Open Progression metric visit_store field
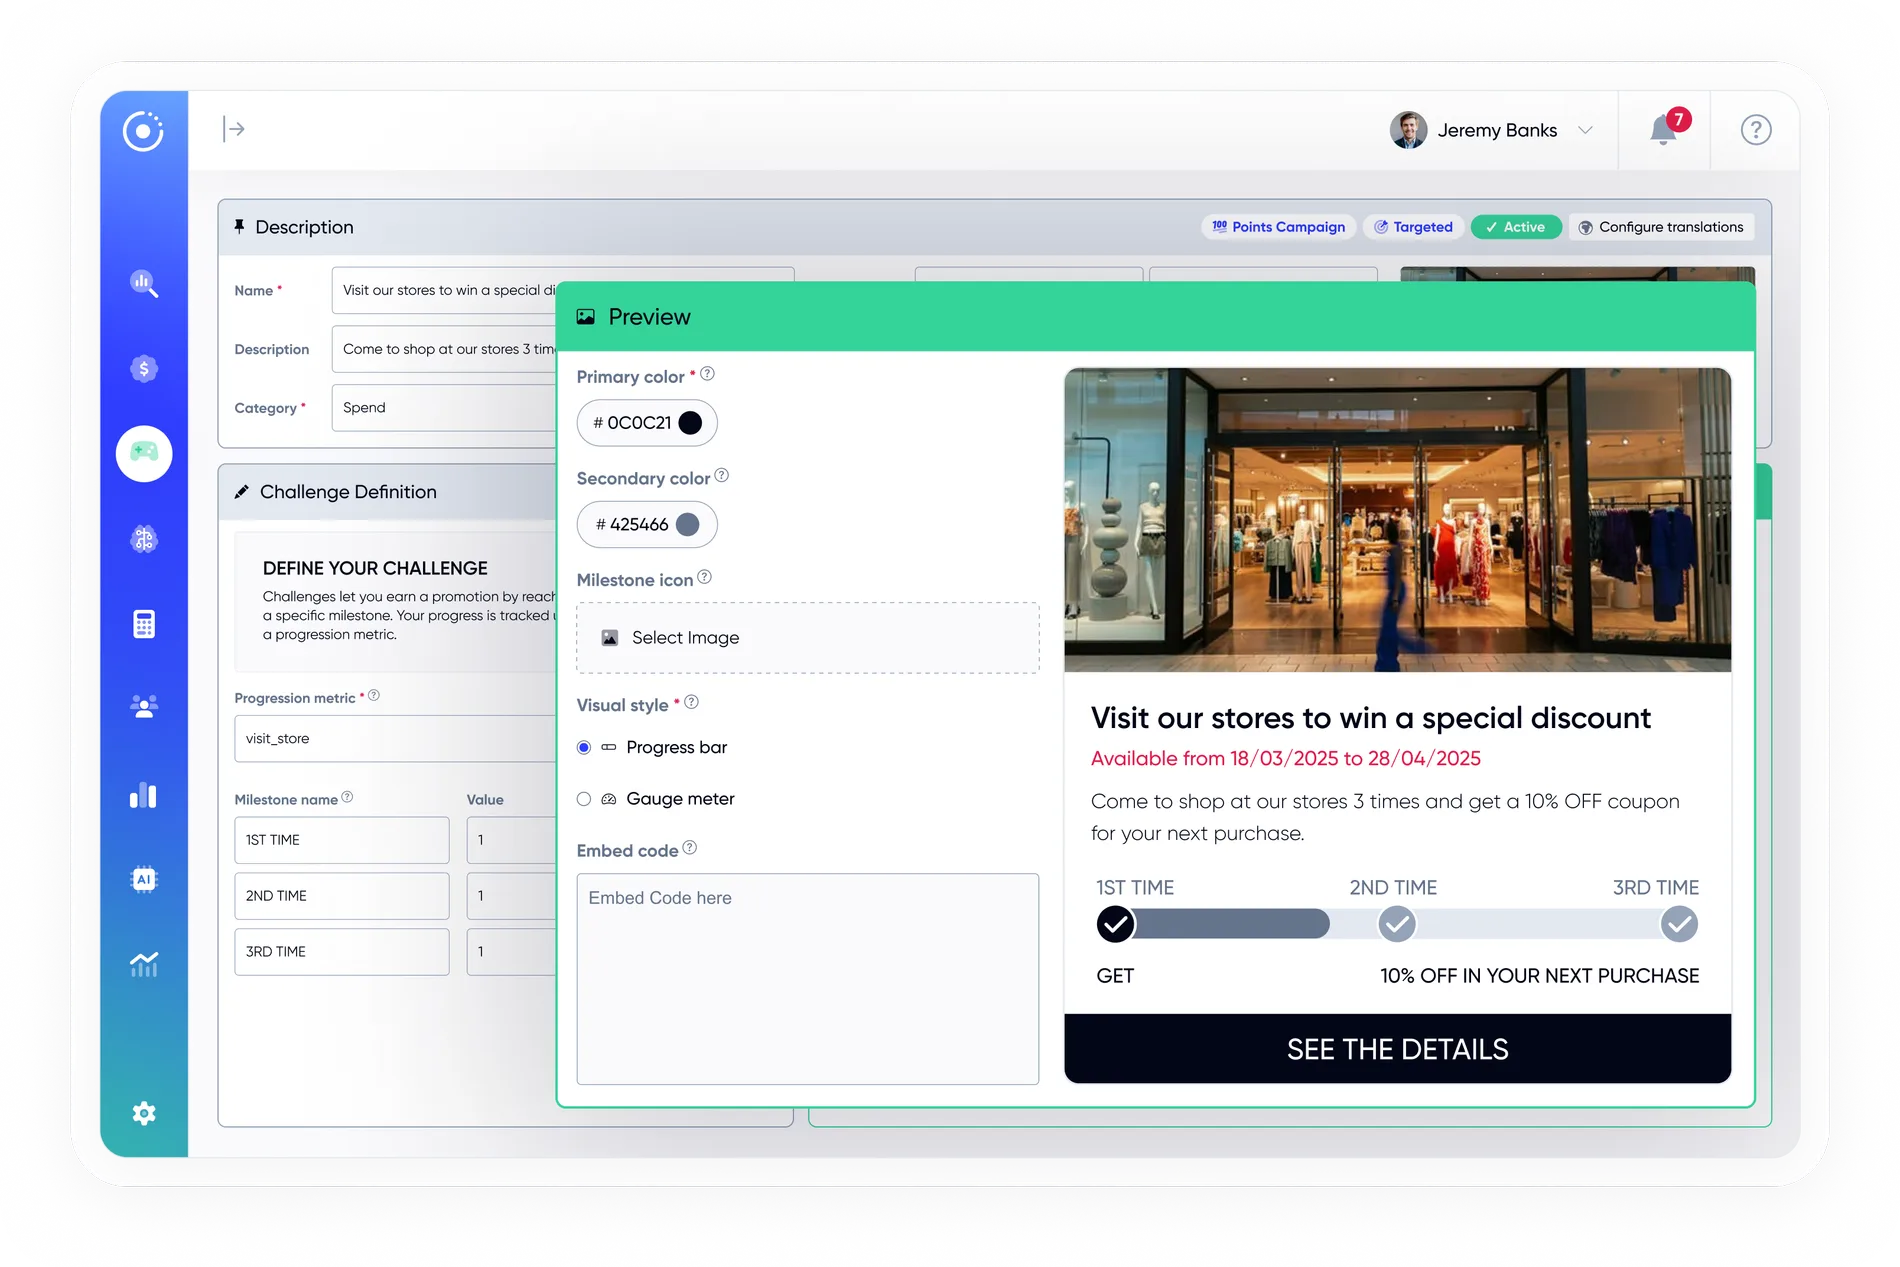Image resolution: width=1900 pixels, height=1267 pixels. [396, 739]
